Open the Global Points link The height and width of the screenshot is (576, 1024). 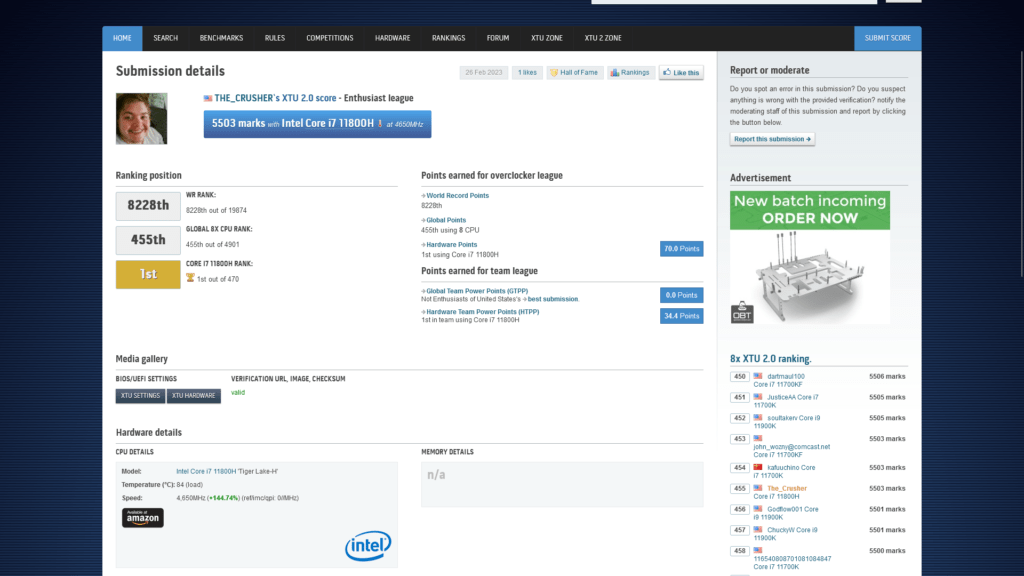tap(446, 220)
